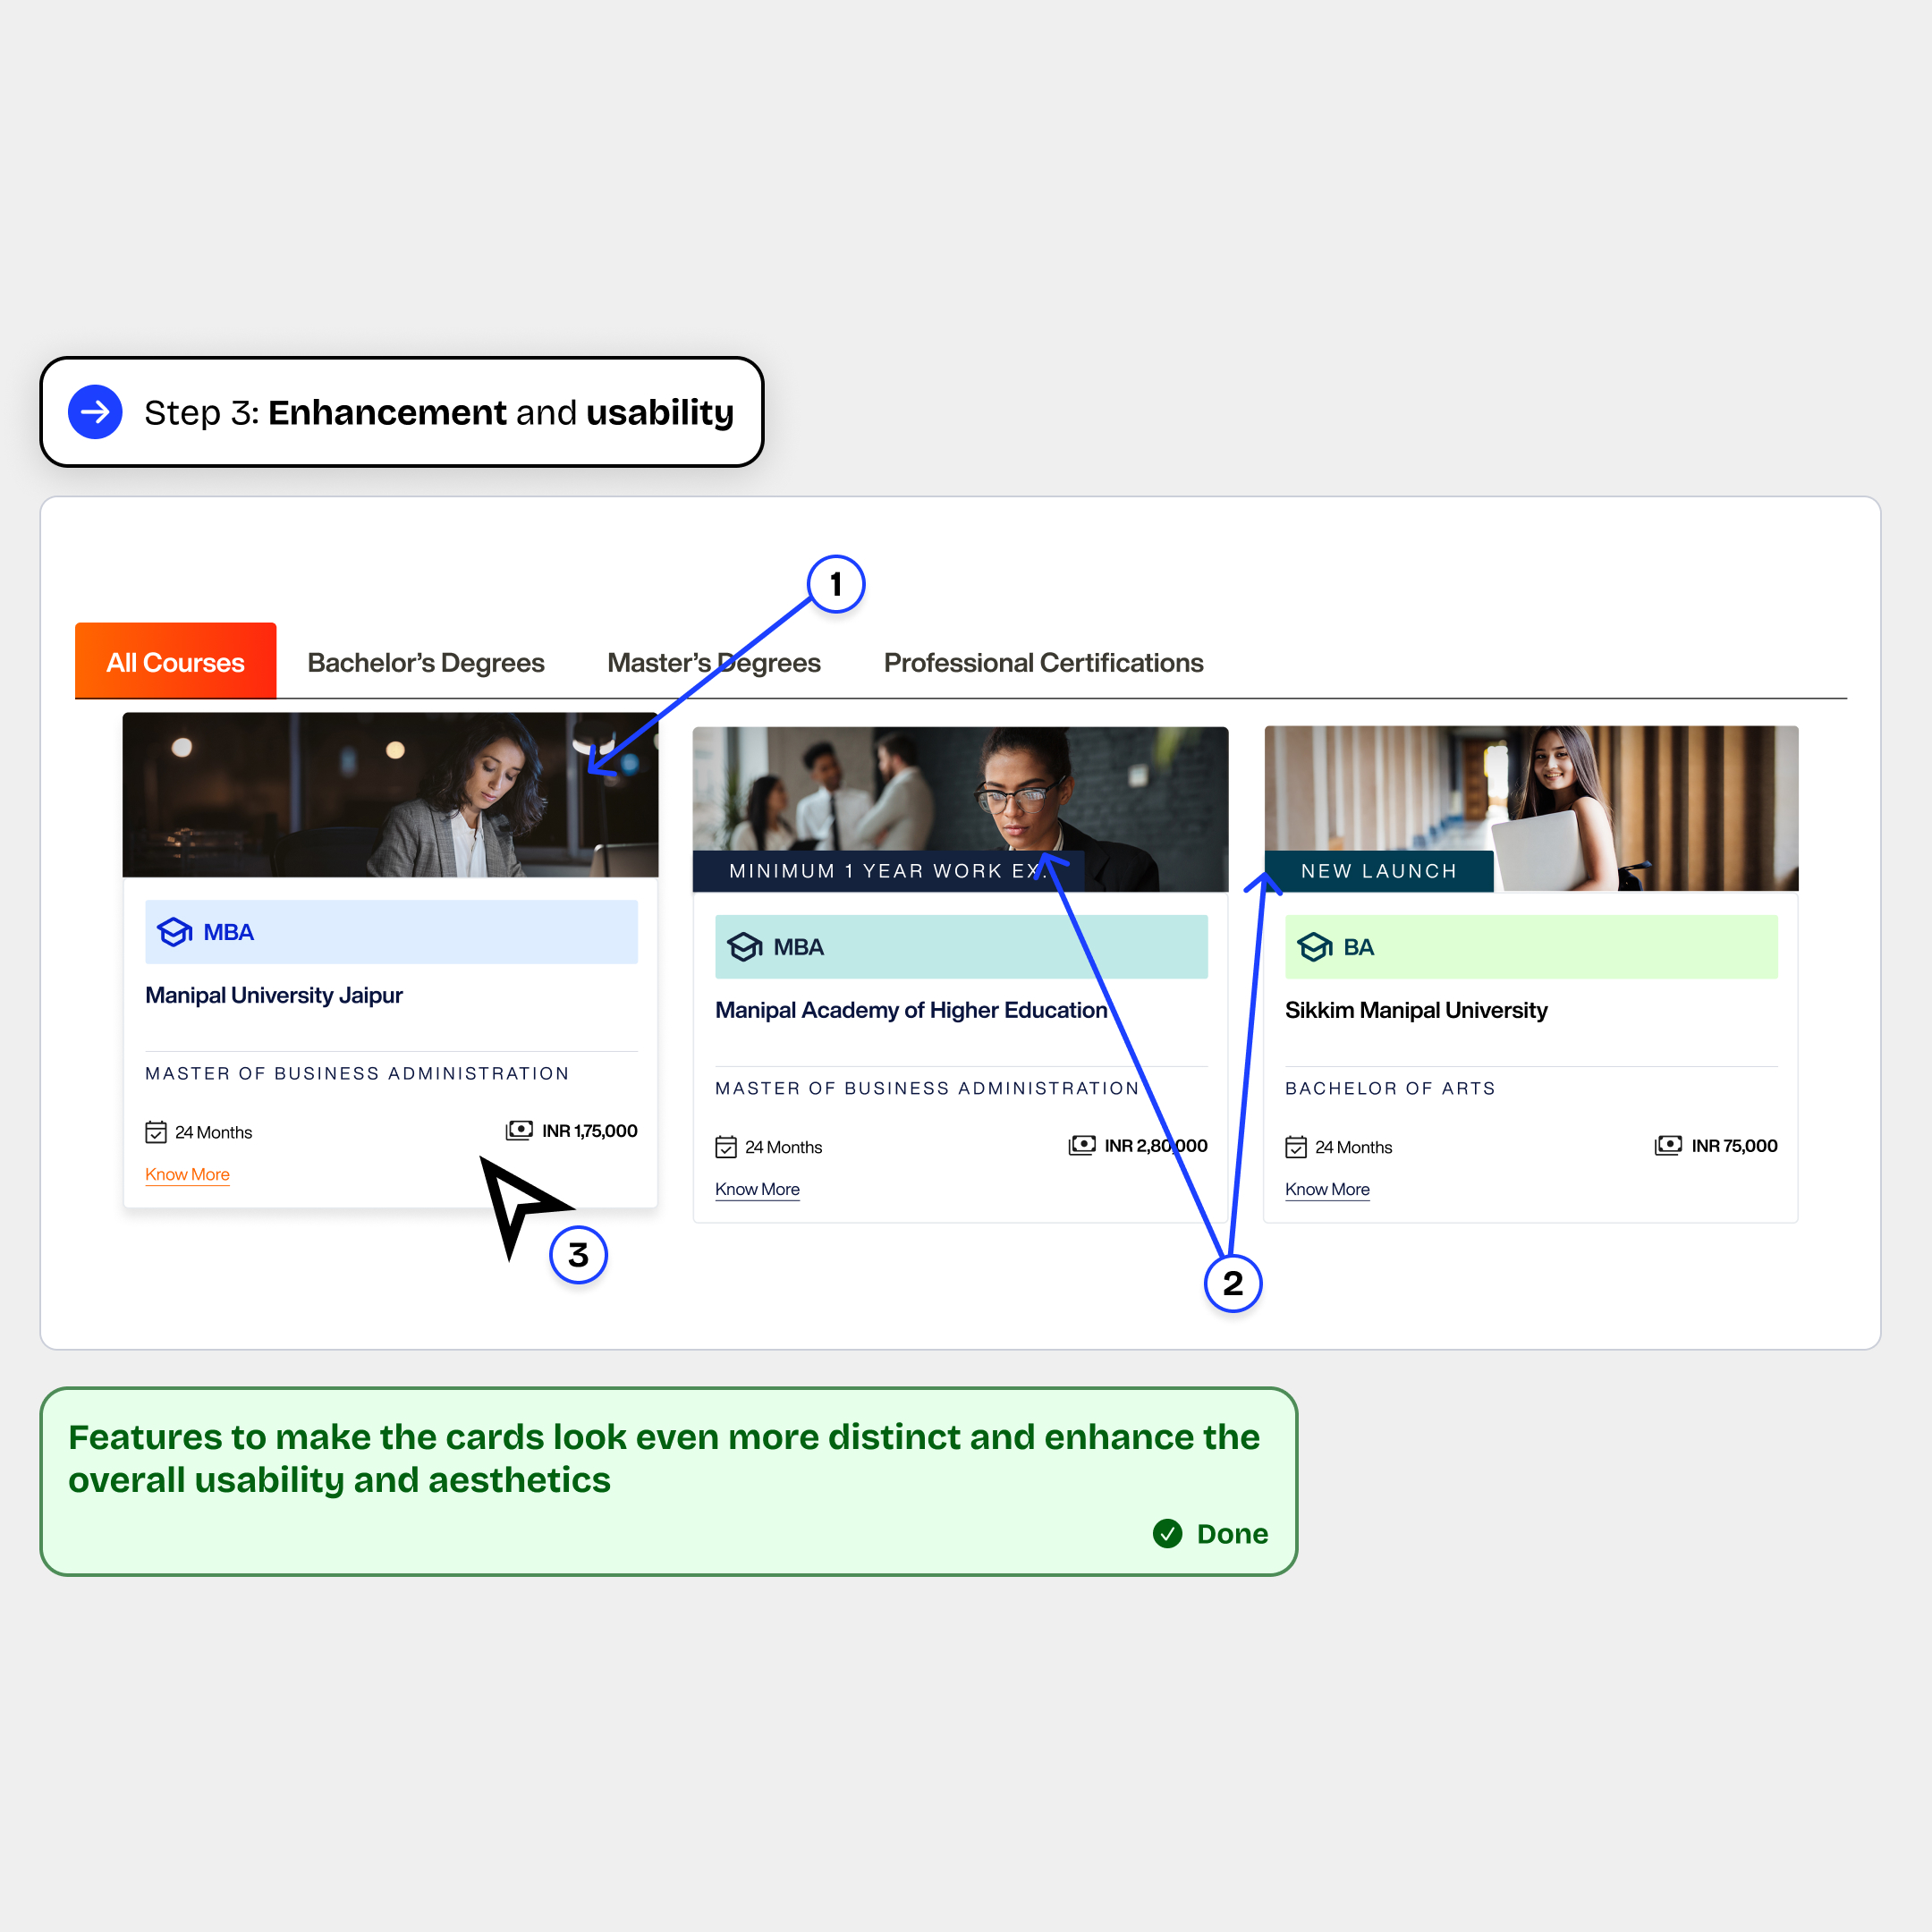Click the green Done checkmark icon
This screenshot has height=1932, width=1932.
(1167, 1533)
